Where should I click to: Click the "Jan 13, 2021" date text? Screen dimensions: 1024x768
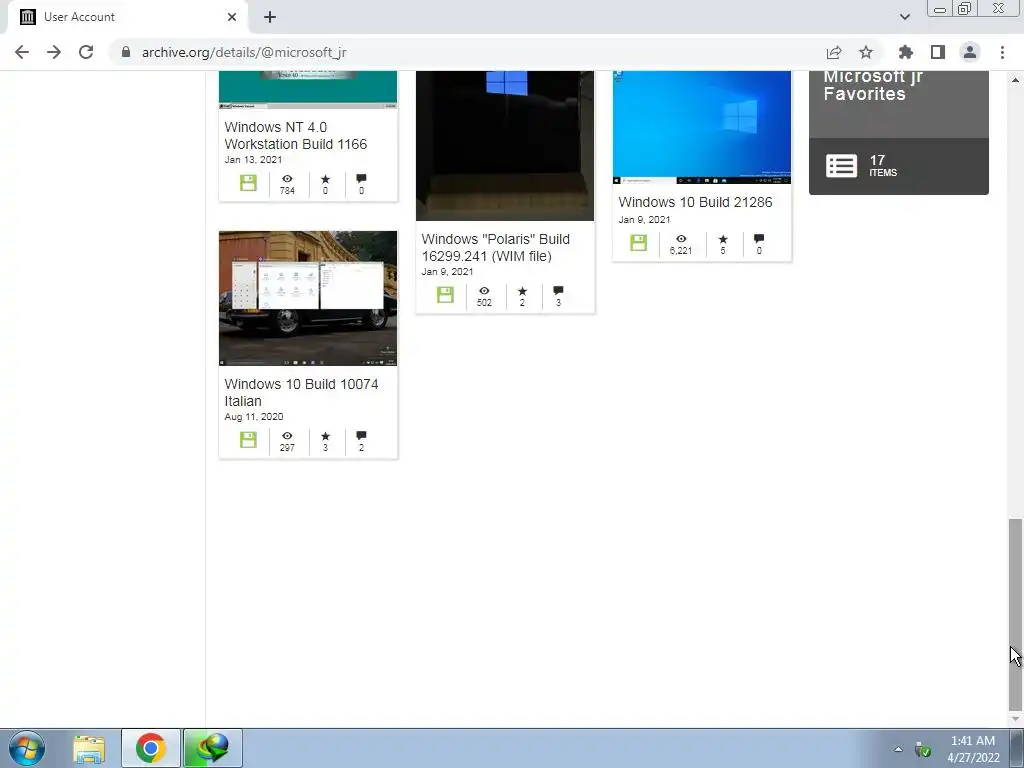253,160
